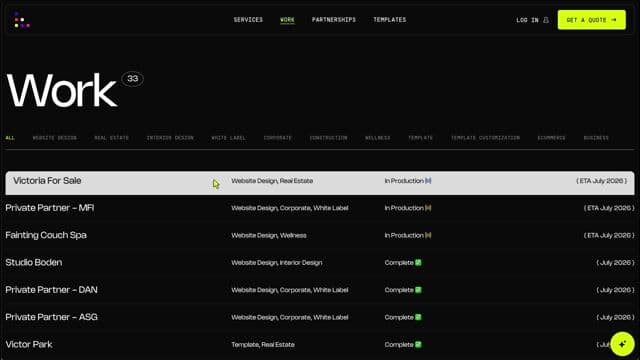Click the status icon in Victoria For Sale row
Viewport: 640px width, 360px height.
tap(428, 181)
